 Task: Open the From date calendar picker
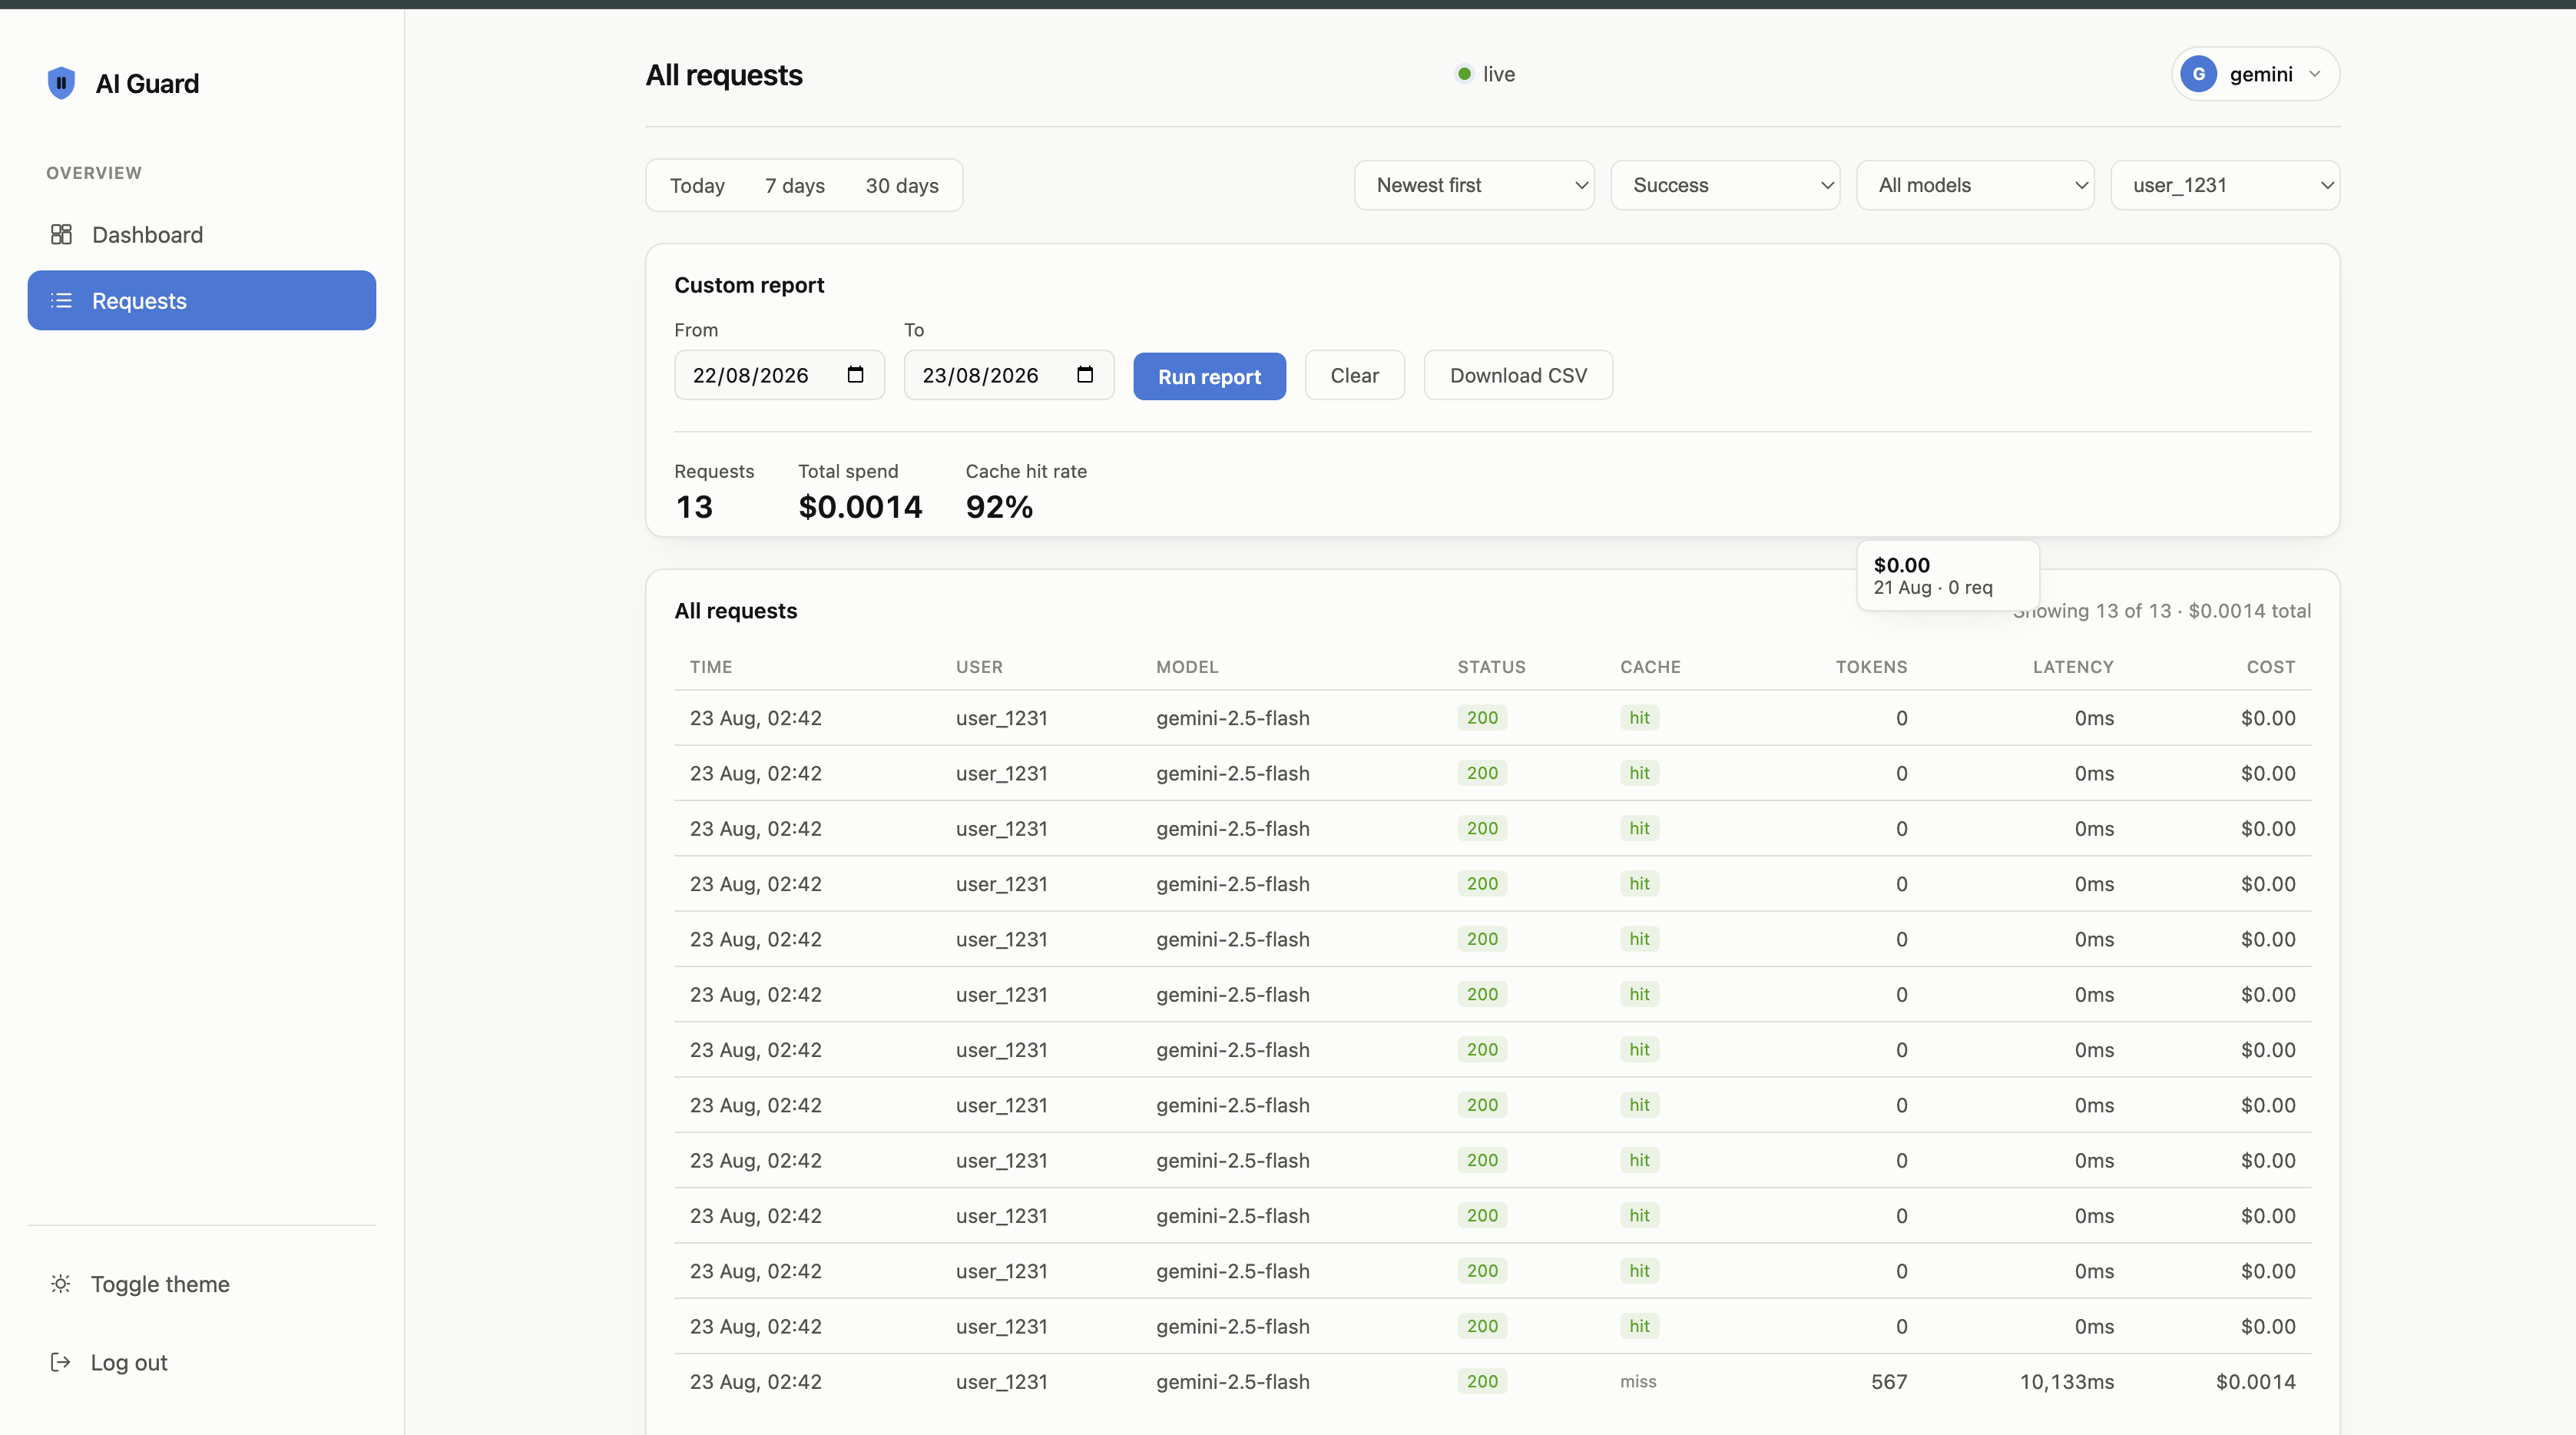(855, 374)
